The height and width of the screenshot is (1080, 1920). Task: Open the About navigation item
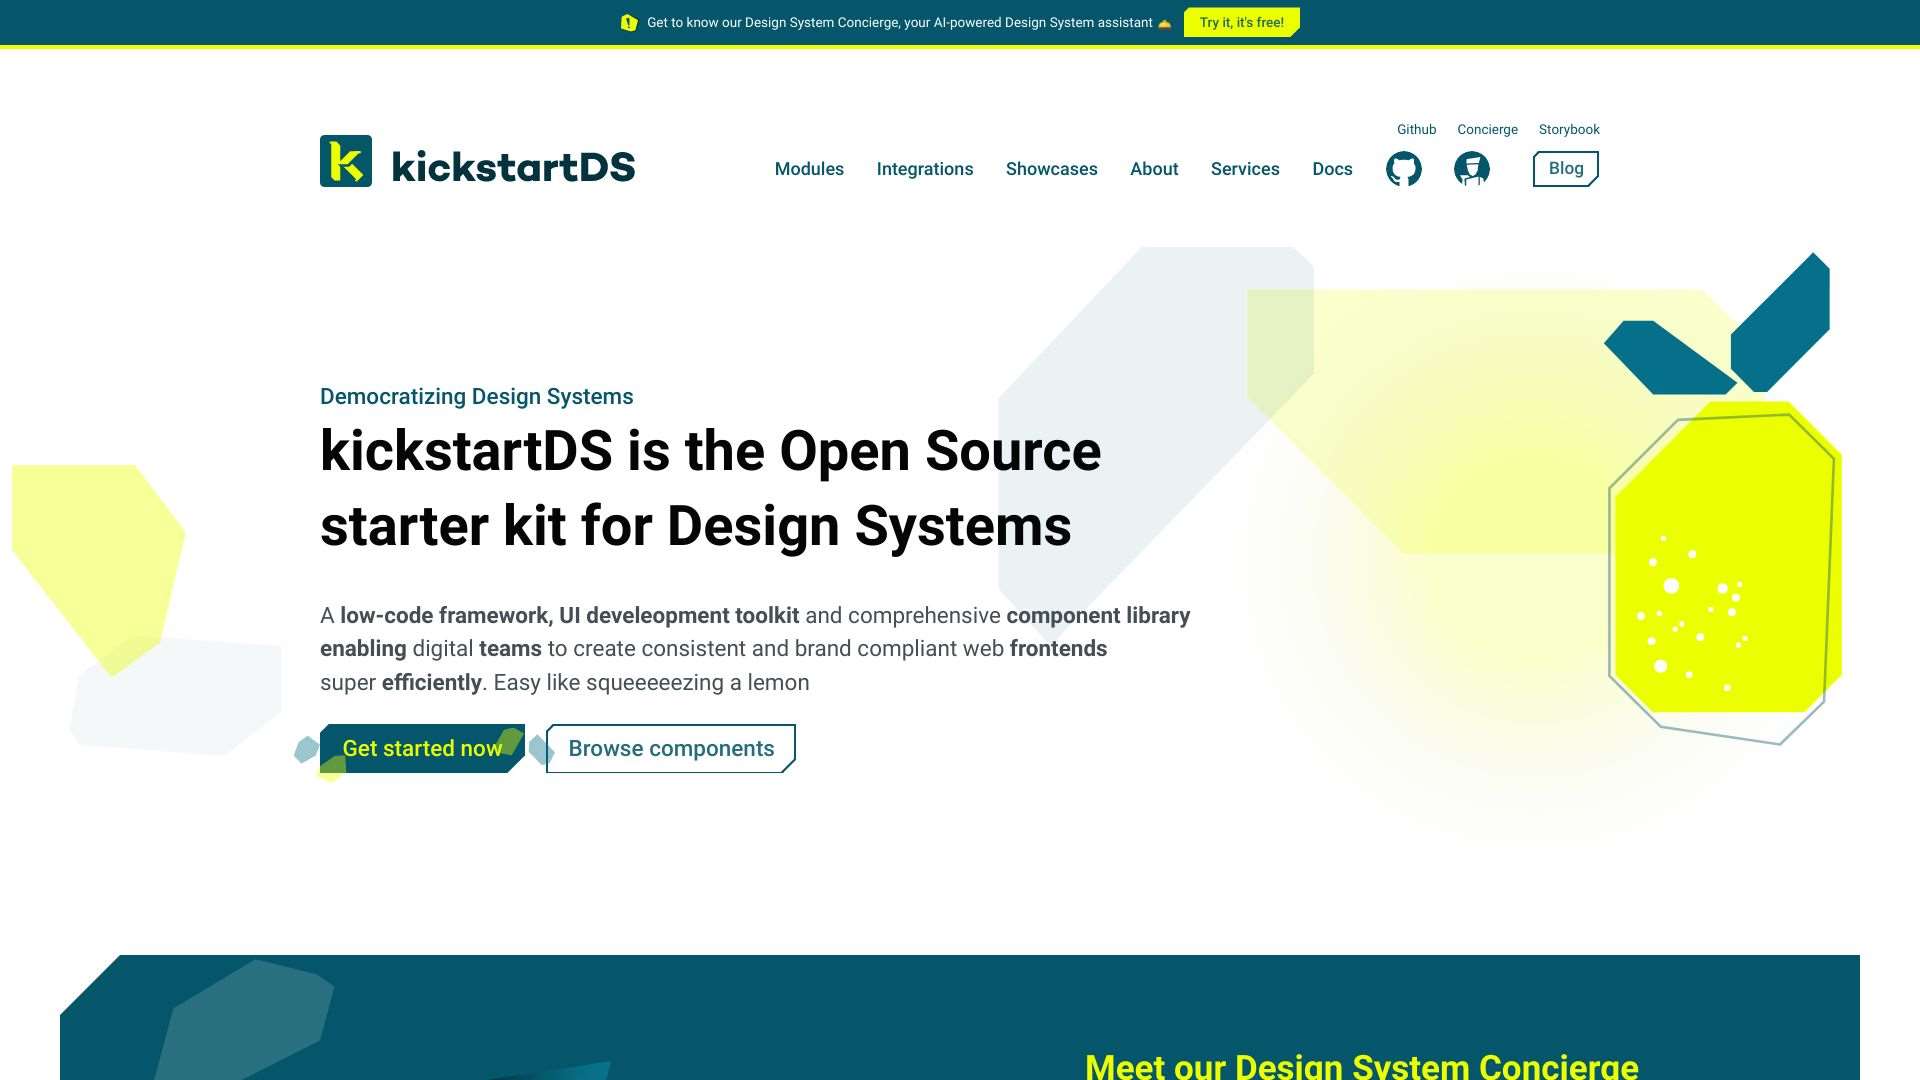tap(1154, 169)
